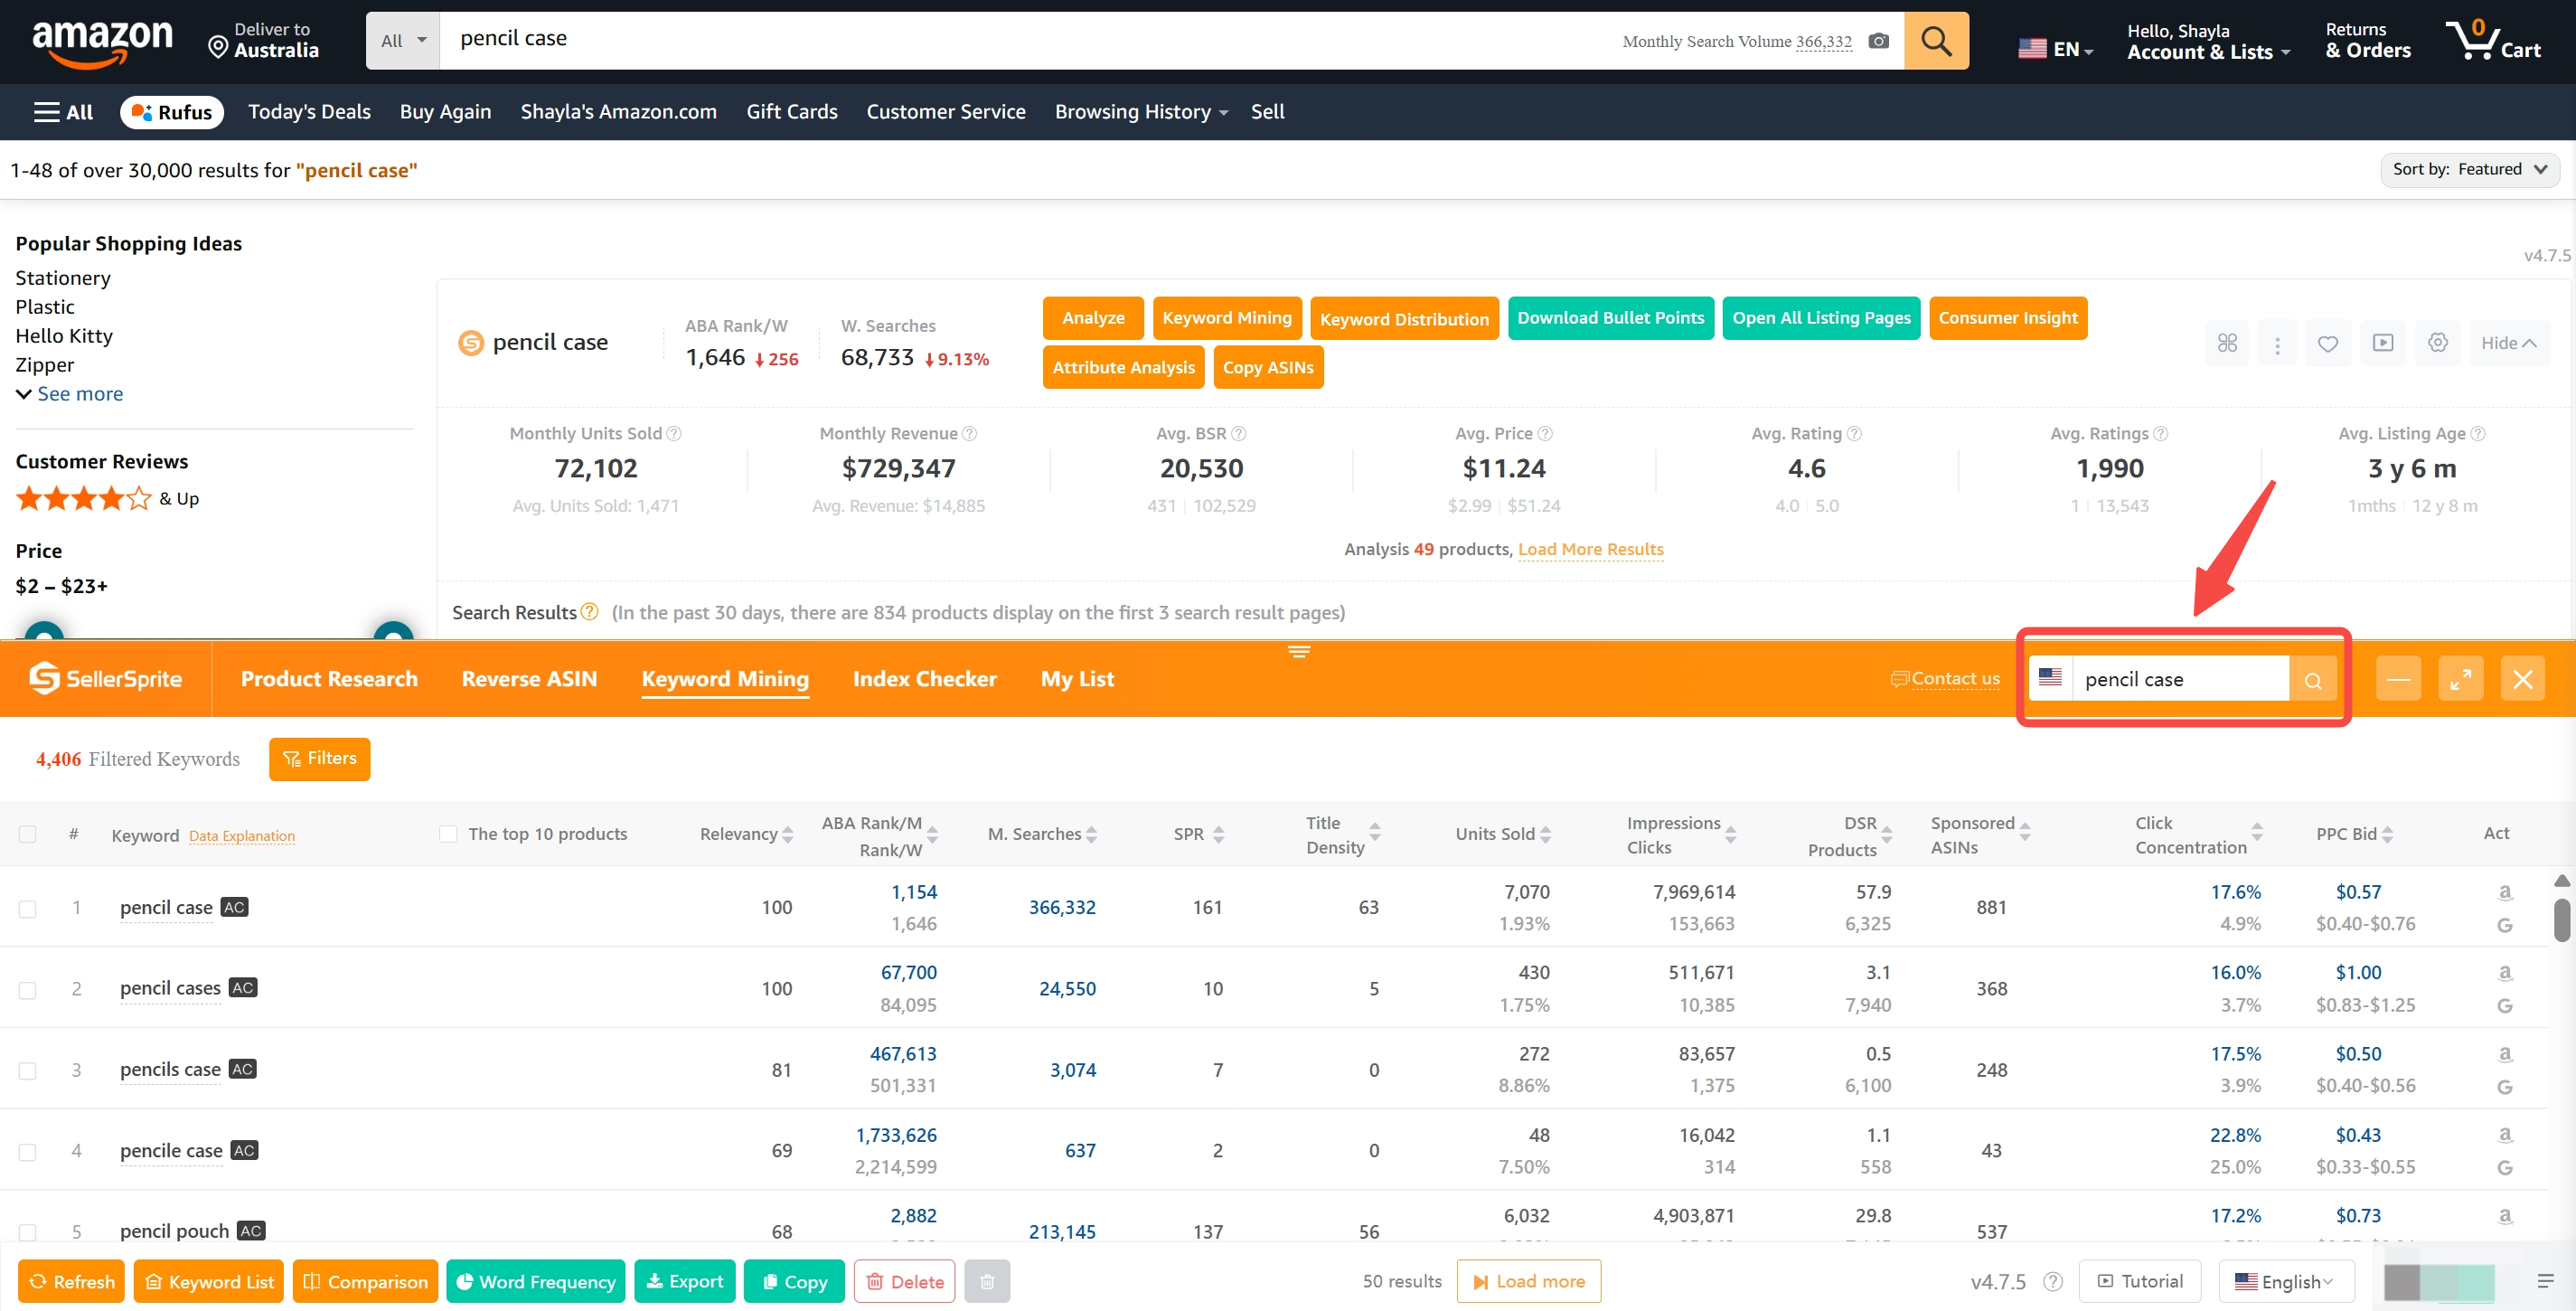Click the help question icon next to v4.7.5

[x=2053, y=1282]
